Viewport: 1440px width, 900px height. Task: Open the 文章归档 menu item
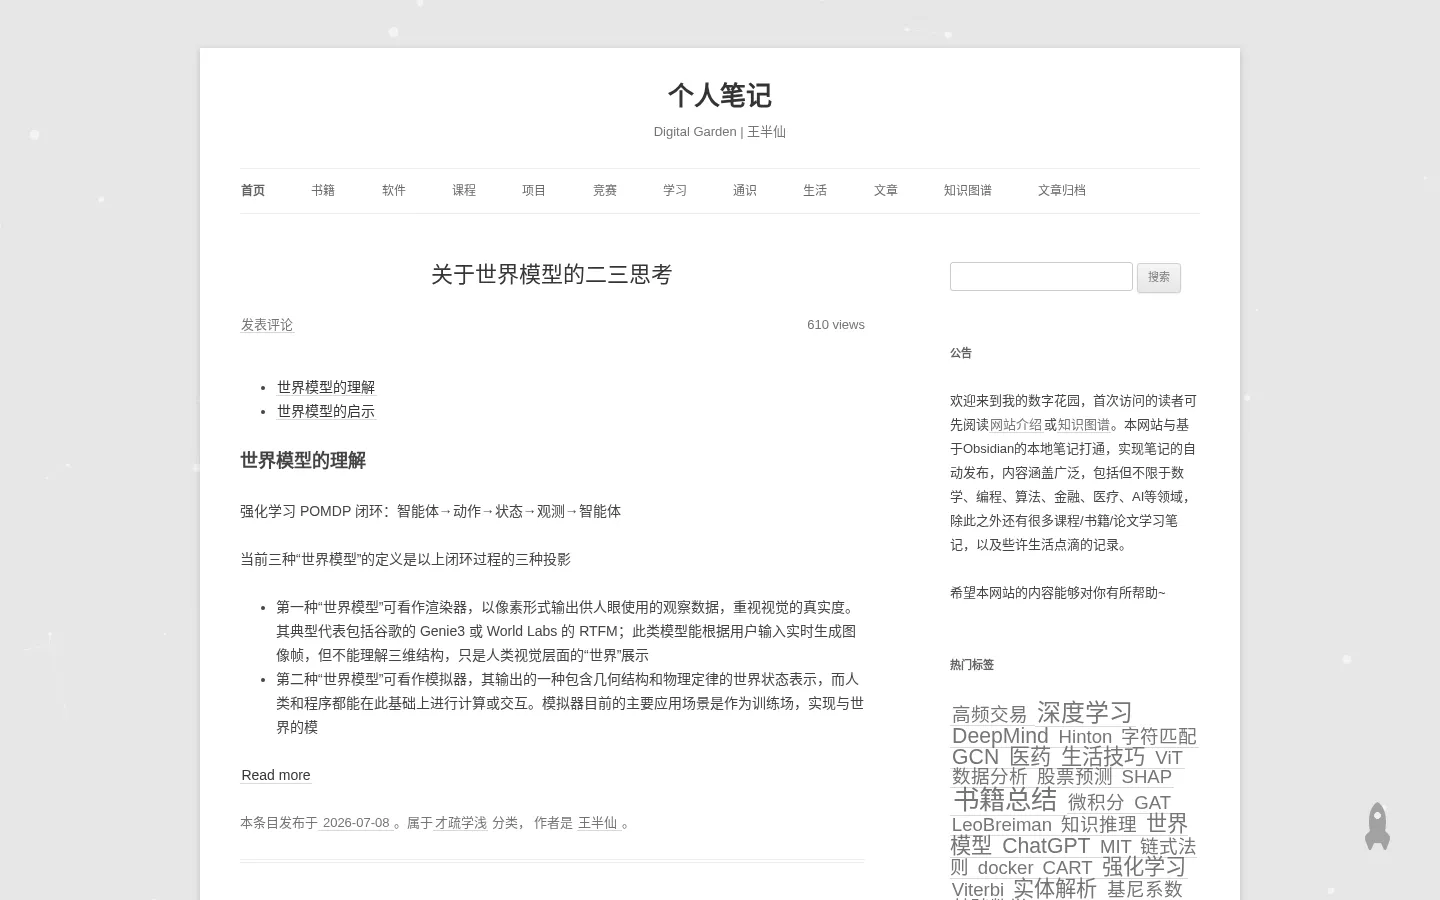coord(1062,190)
